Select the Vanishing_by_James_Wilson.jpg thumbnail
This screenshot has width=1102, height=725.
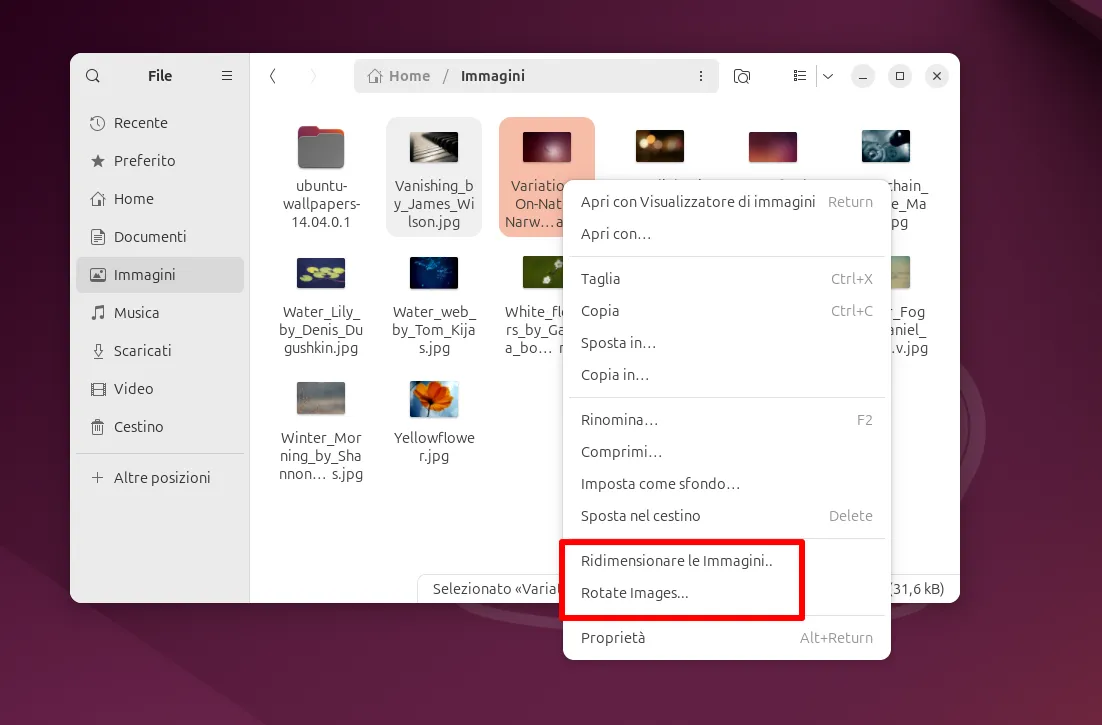(434, 147)
